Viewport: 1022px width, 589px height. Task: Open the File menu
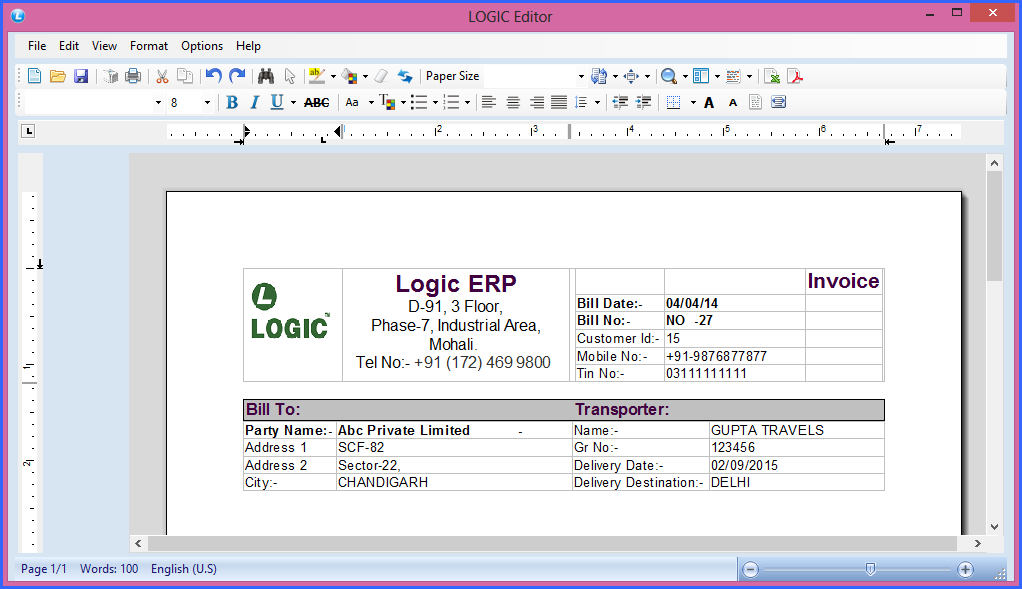pyautogui.click(x=37, y=46)
